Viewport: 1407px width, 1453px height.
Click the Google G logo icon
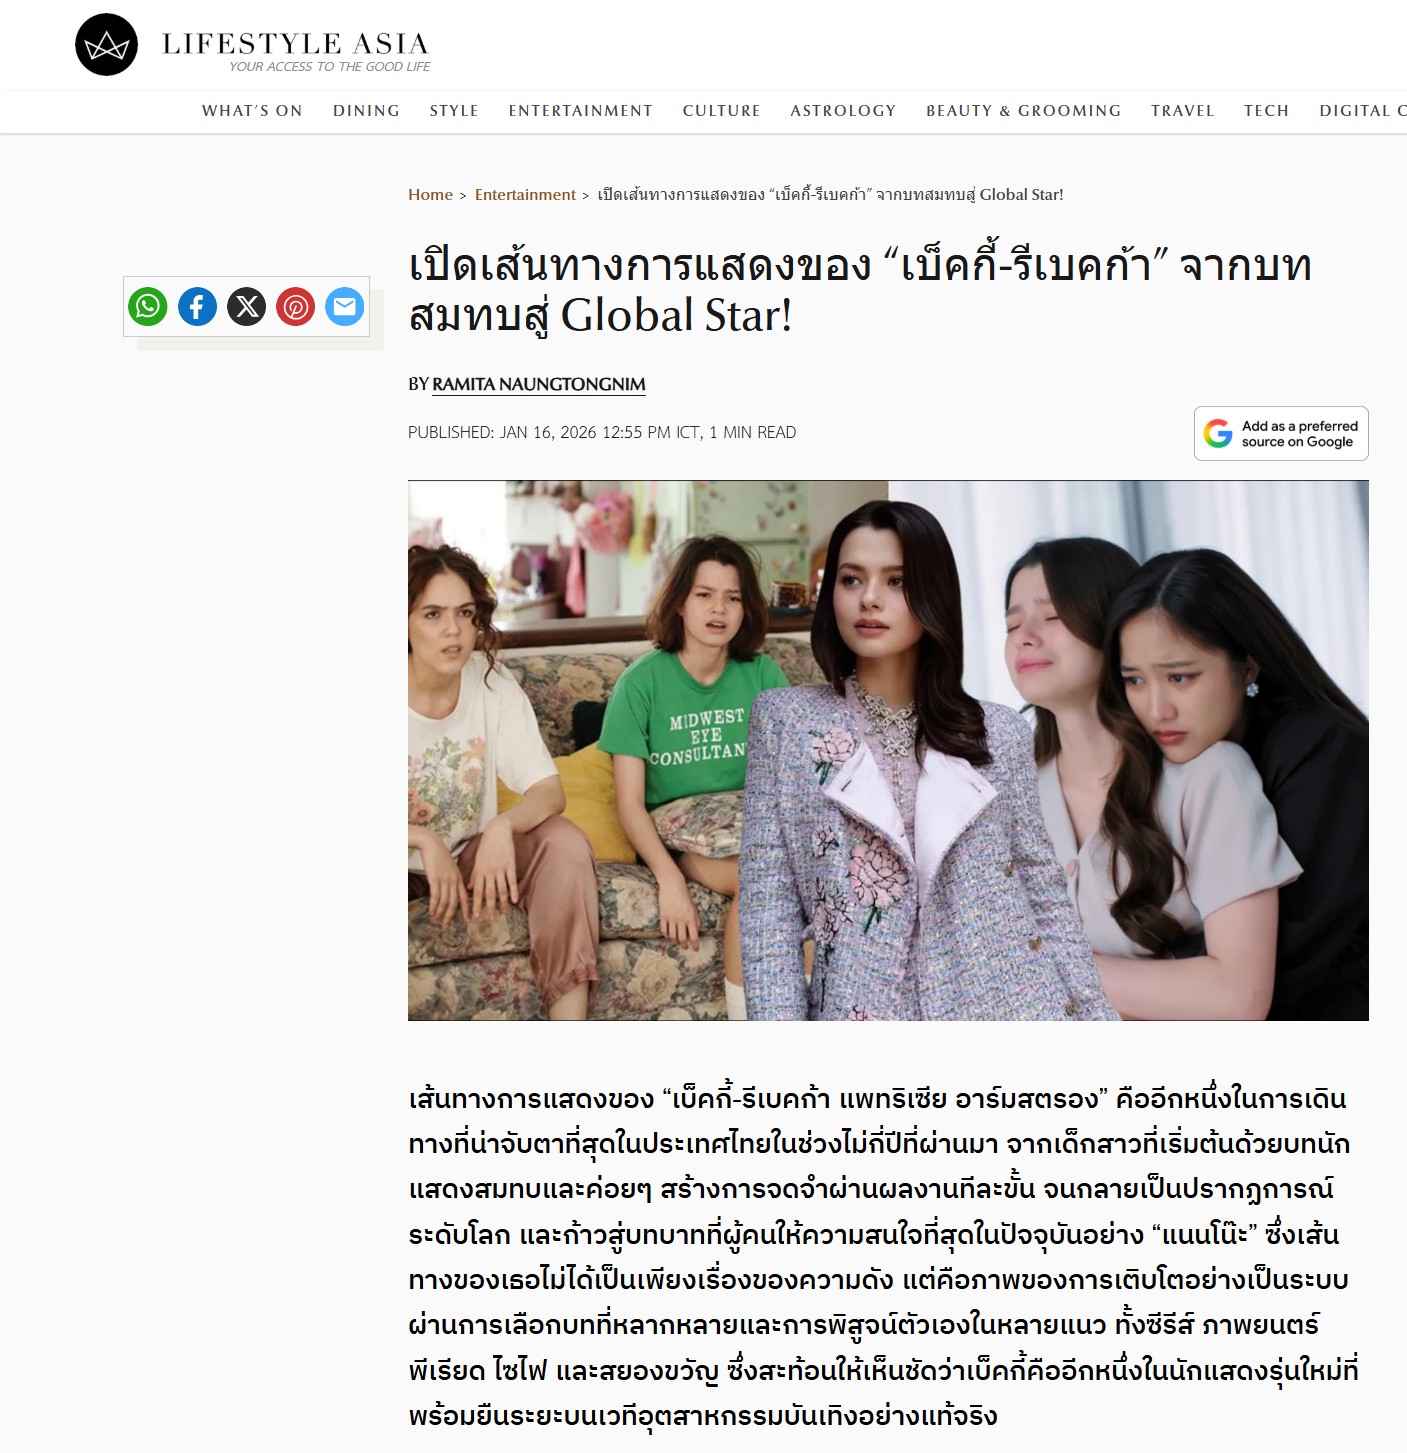(1218, 433)
